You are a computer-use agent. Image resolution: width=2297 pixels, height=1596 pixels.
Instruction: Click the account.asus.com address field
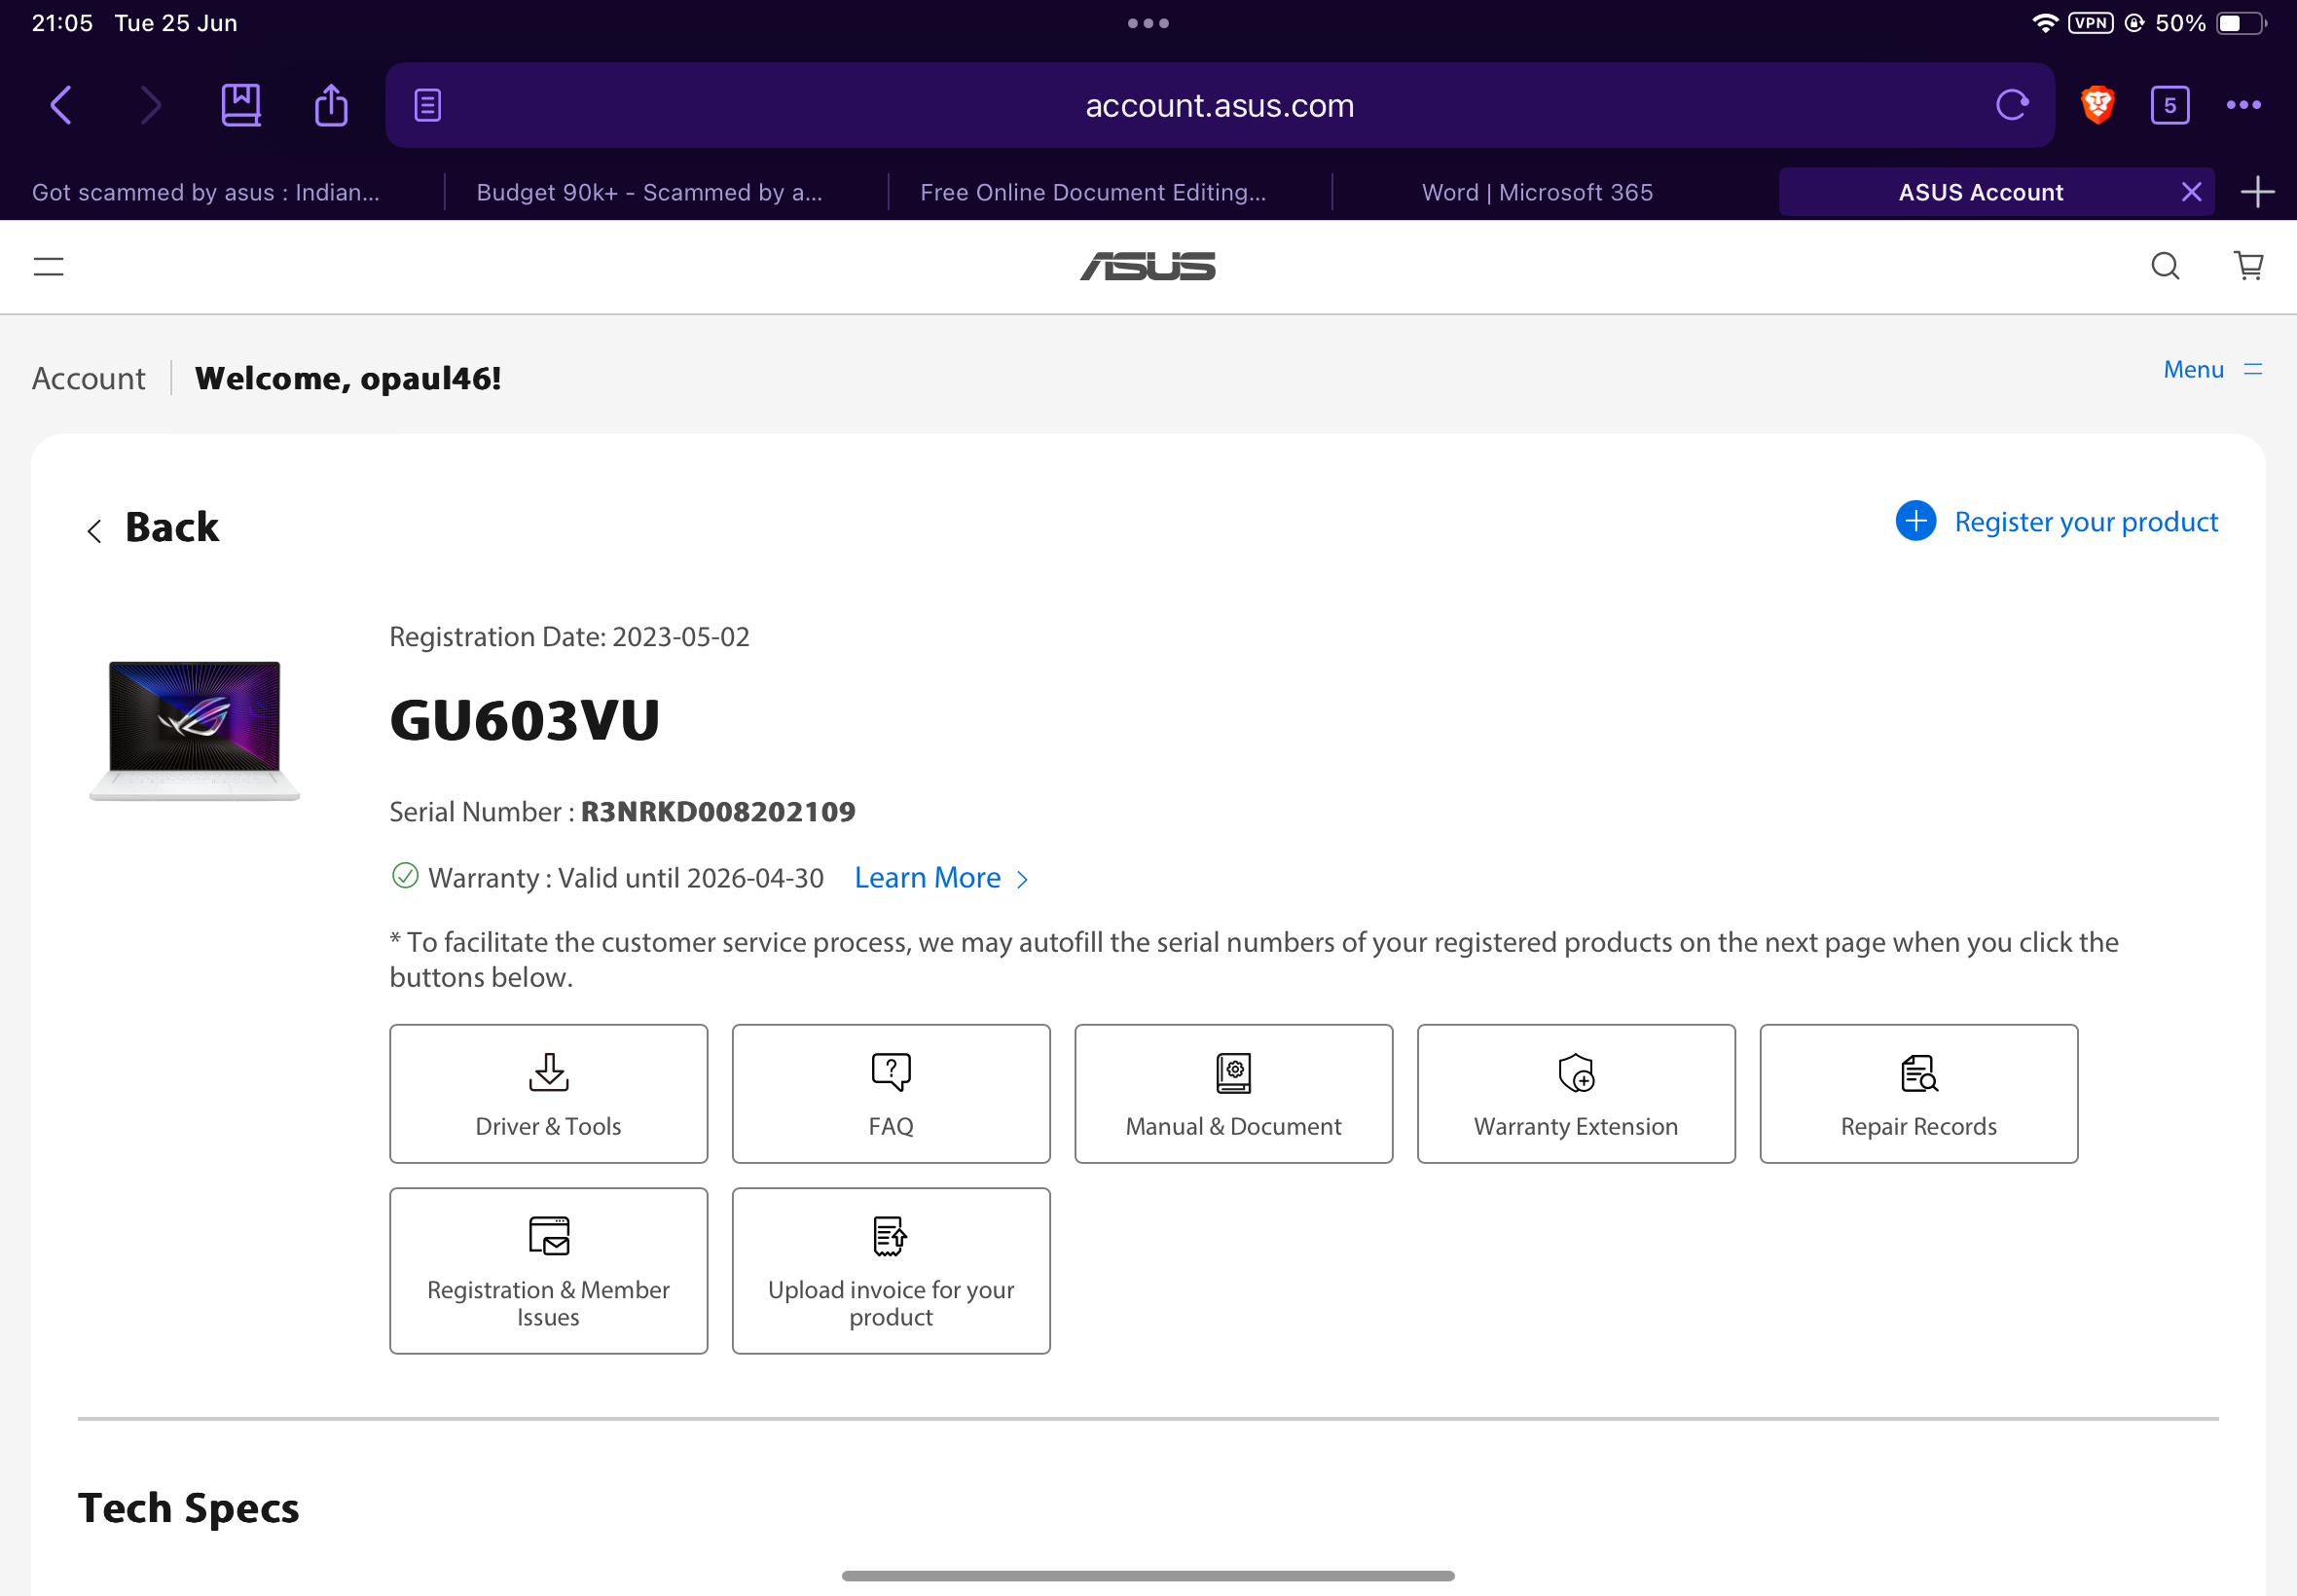[x=1220, y=105]
